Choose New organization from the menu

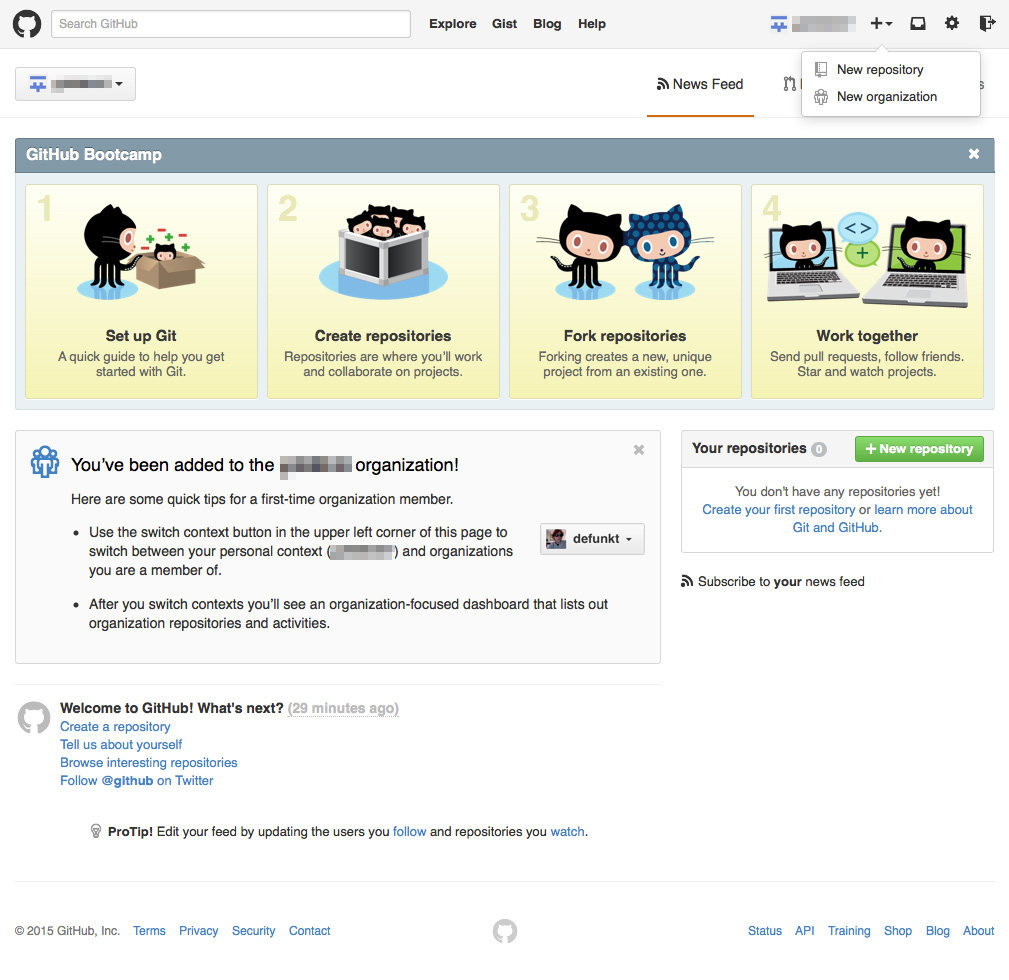click(886, 97)
